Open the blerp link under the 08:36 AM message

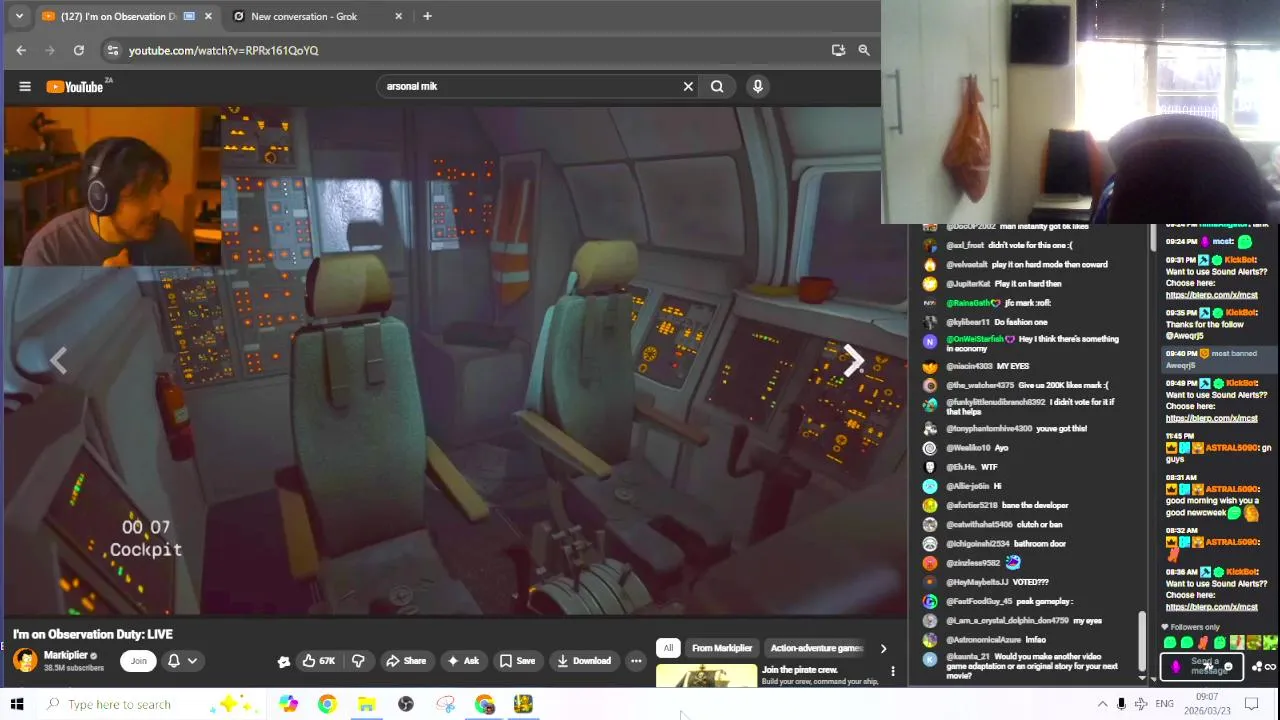pyautogui.click(x=1211, y=607)
